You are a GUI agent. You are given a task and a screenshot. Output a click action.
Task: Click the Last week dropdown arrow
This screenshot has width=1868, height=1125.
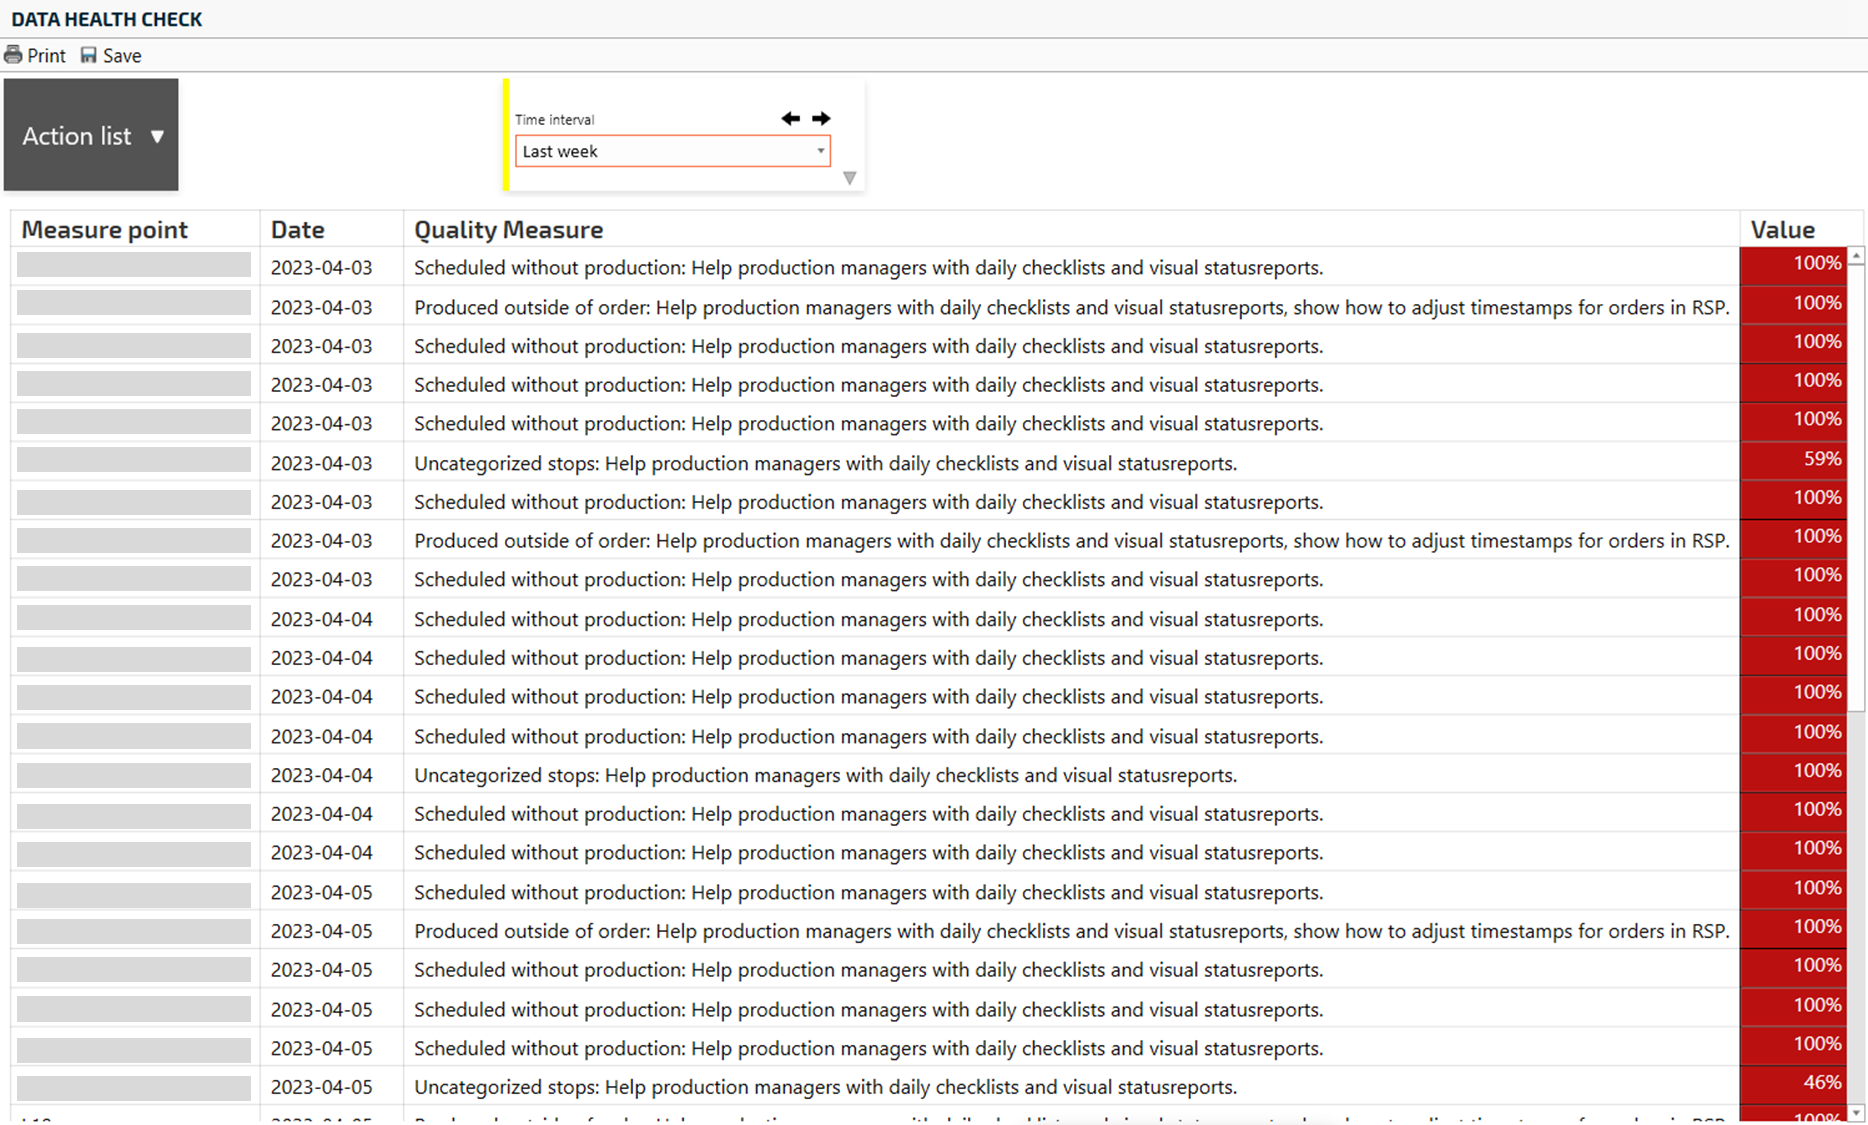(820, 151)
